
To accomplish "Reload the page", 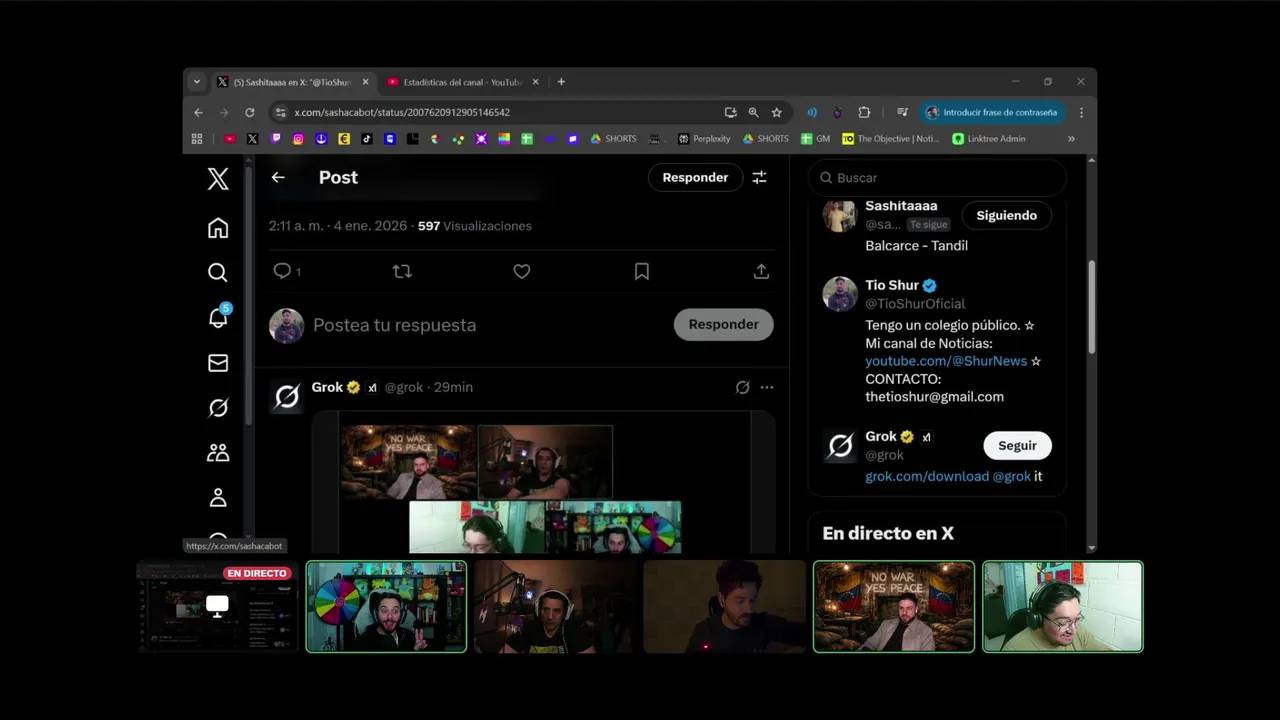I will coord(250,112).
